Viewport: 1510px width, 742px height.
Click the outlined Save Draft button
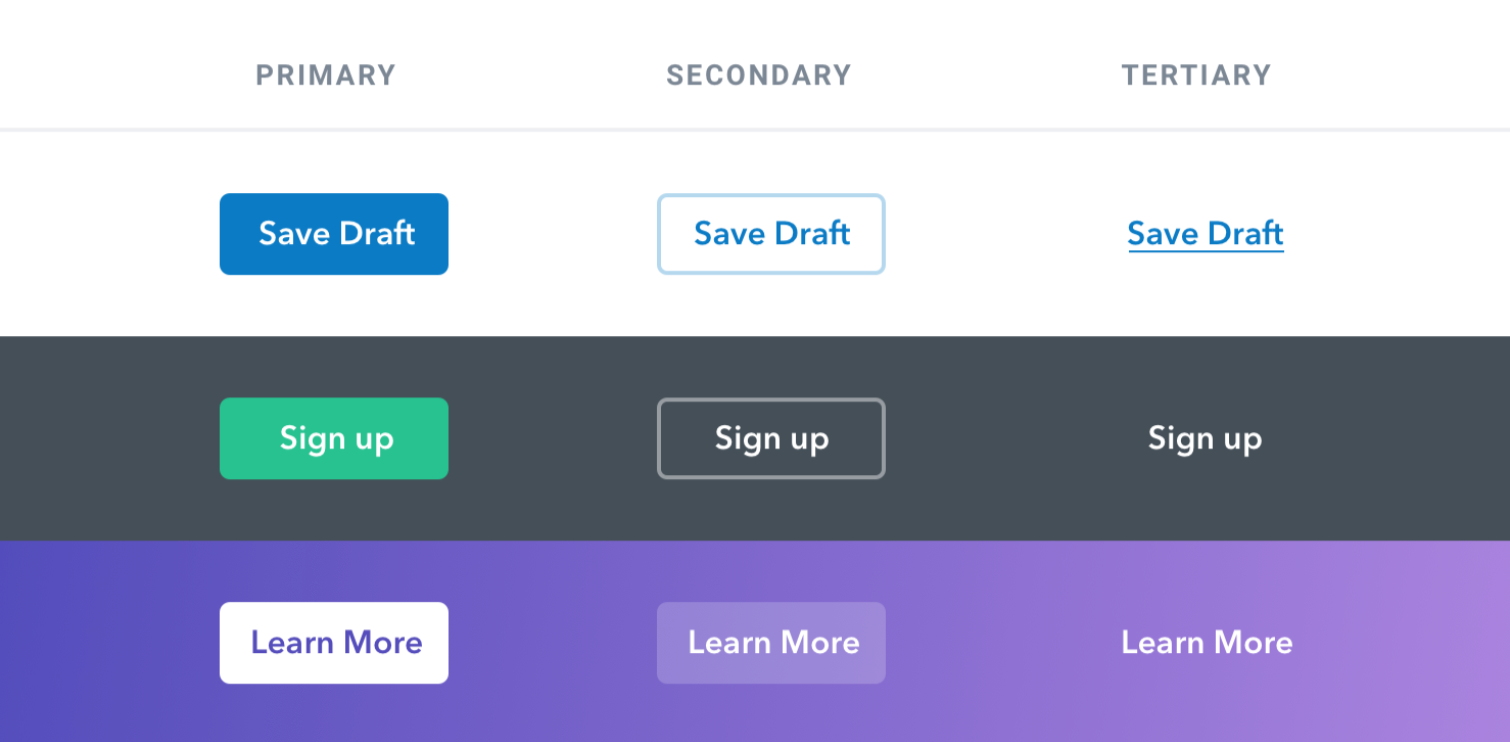pyautogui.click(x=771, y=234)
